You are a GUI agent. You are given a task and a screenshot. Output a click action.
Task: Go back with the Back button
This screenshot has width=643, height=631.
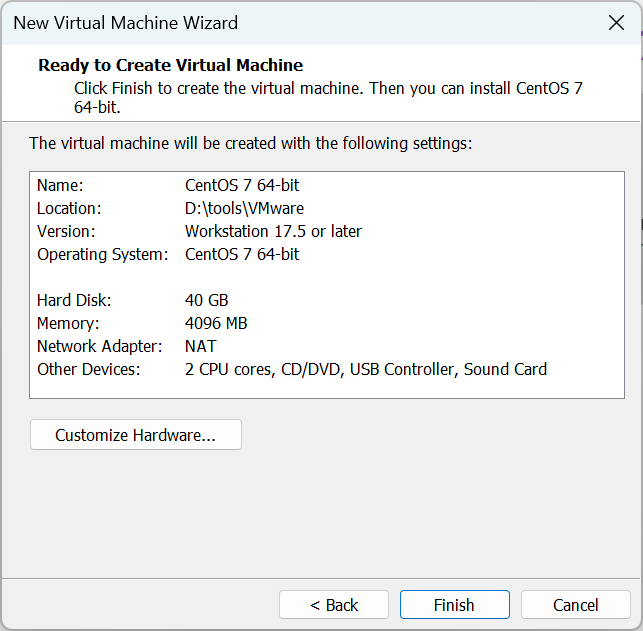pos(334,605)
